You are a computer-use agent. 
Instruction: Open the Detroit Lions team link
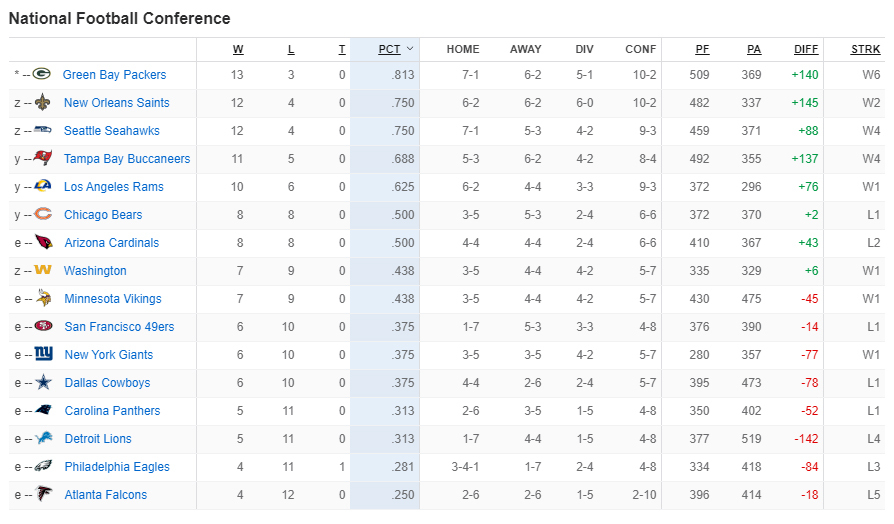click(x=98, y=438)
